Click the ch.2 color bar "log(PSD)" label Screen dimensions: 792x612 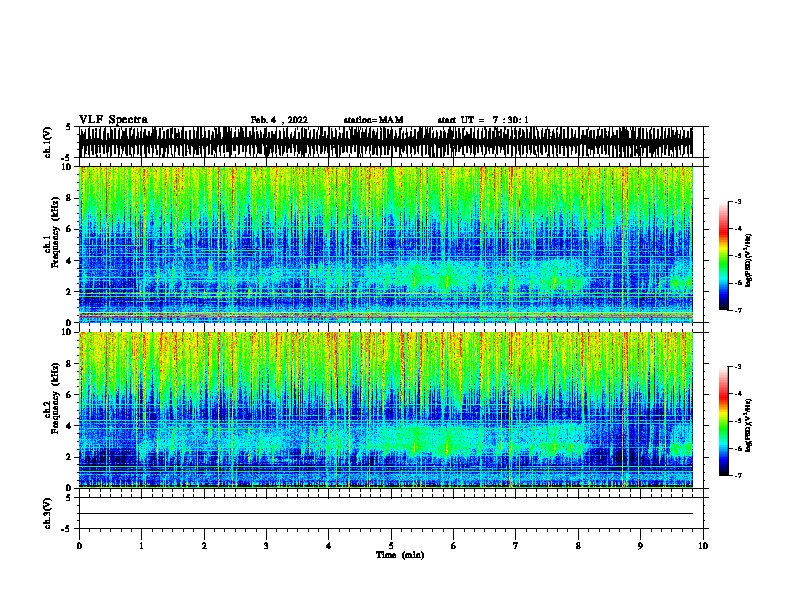pyautogui.click(x=749, y=425)
